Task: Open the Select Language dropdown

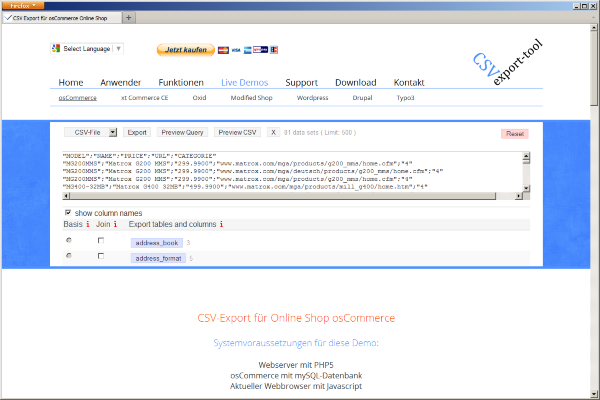Action: [x=87, y=49]
